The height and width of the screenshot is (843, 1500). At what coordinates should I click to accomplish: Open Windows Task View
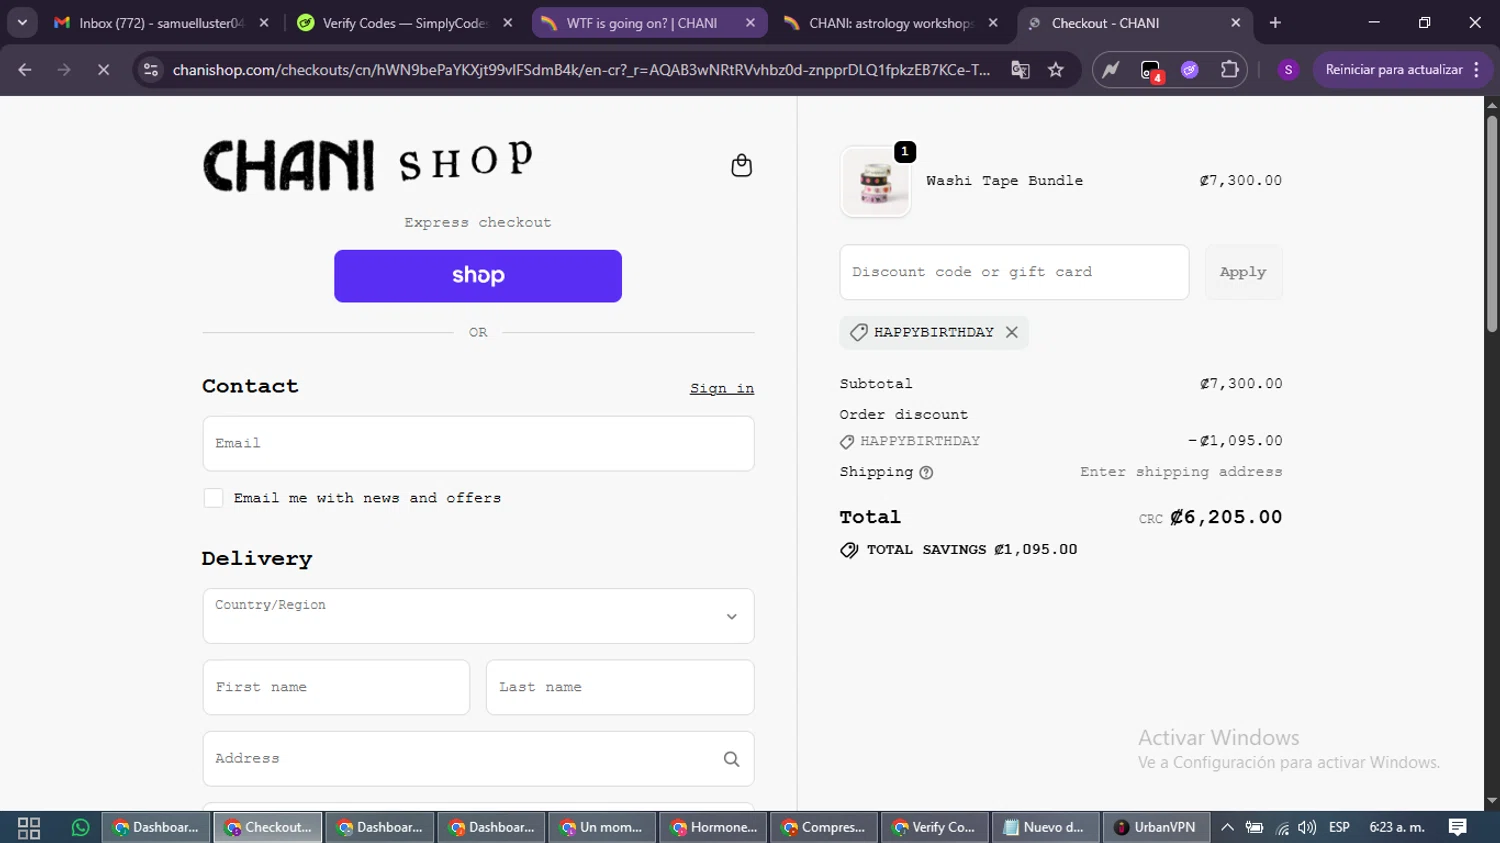click(29, 828)
